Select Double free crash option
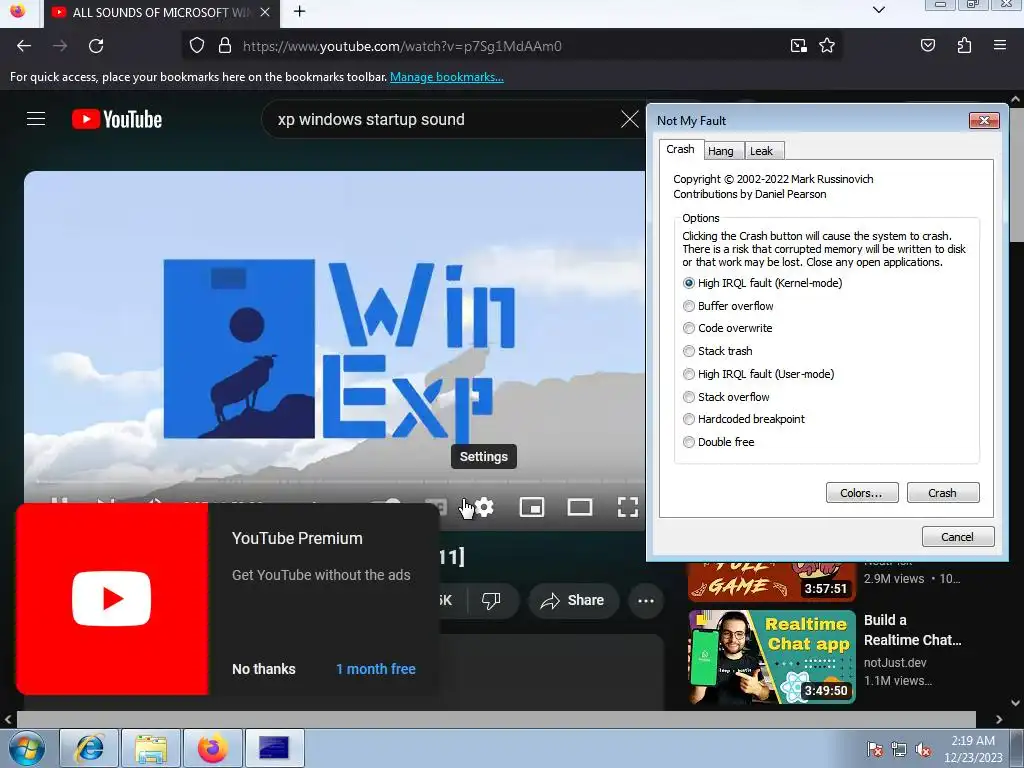This screenshot has height=768, width=1024. [x=718, y=442]
